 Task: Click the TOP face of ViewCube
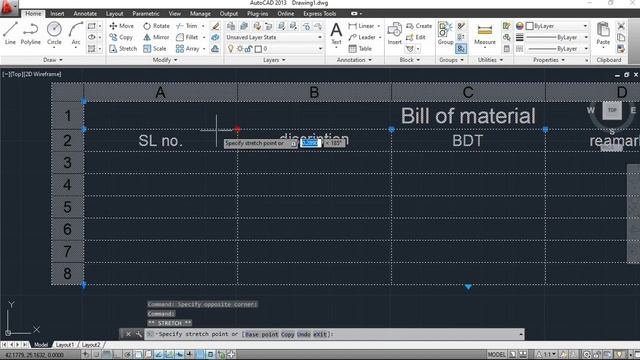(x=612, y=110)
